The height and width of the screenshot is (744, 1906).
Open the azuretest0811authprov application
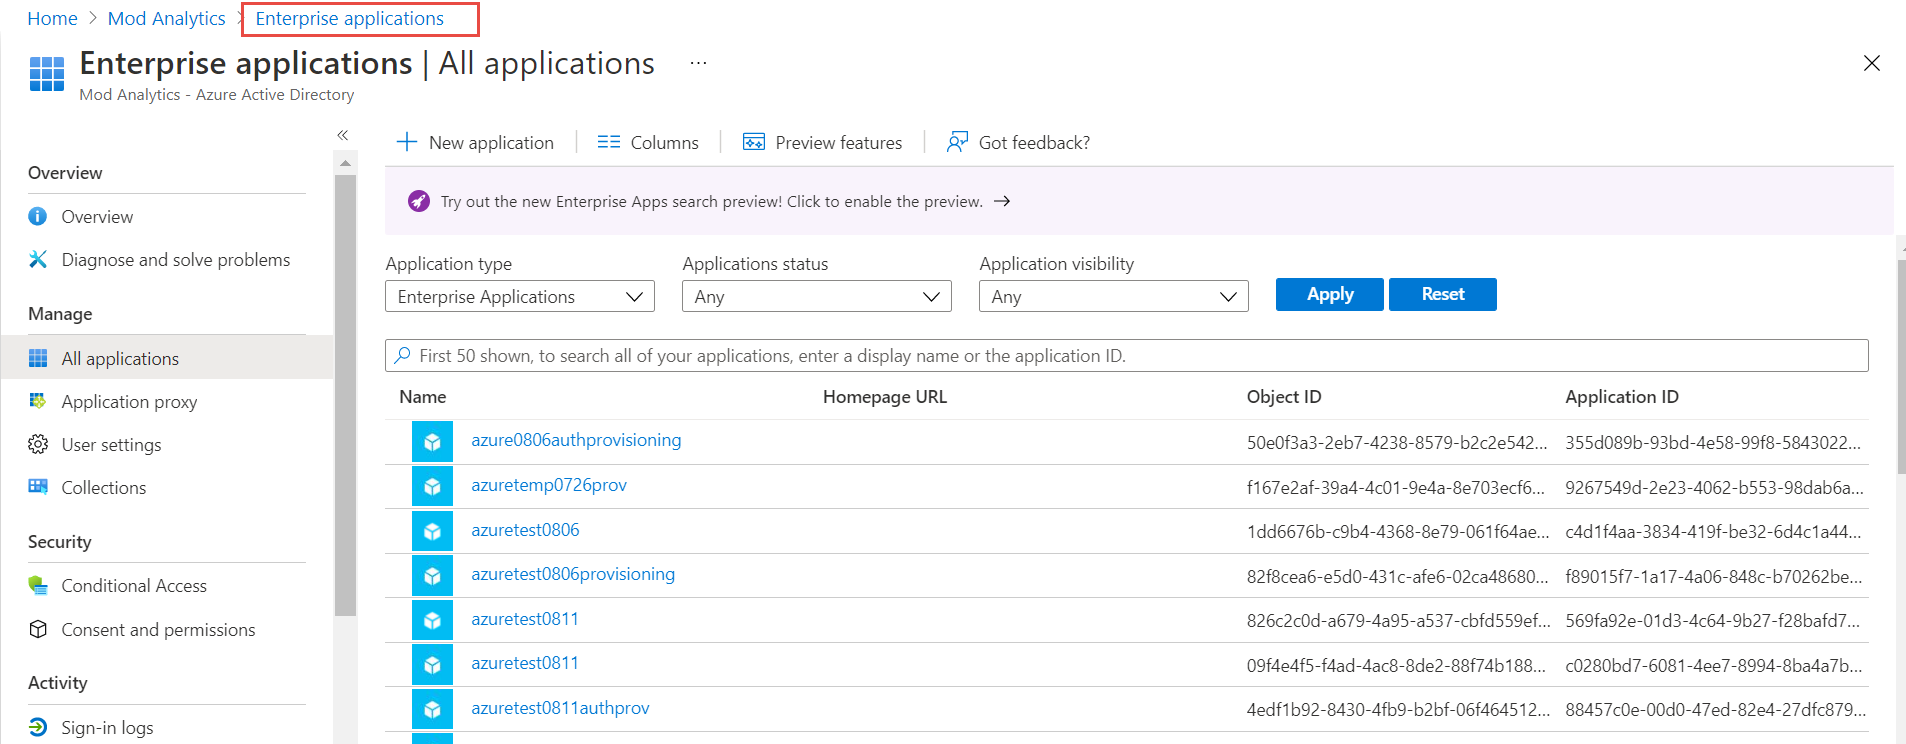[x=560, y=708]
